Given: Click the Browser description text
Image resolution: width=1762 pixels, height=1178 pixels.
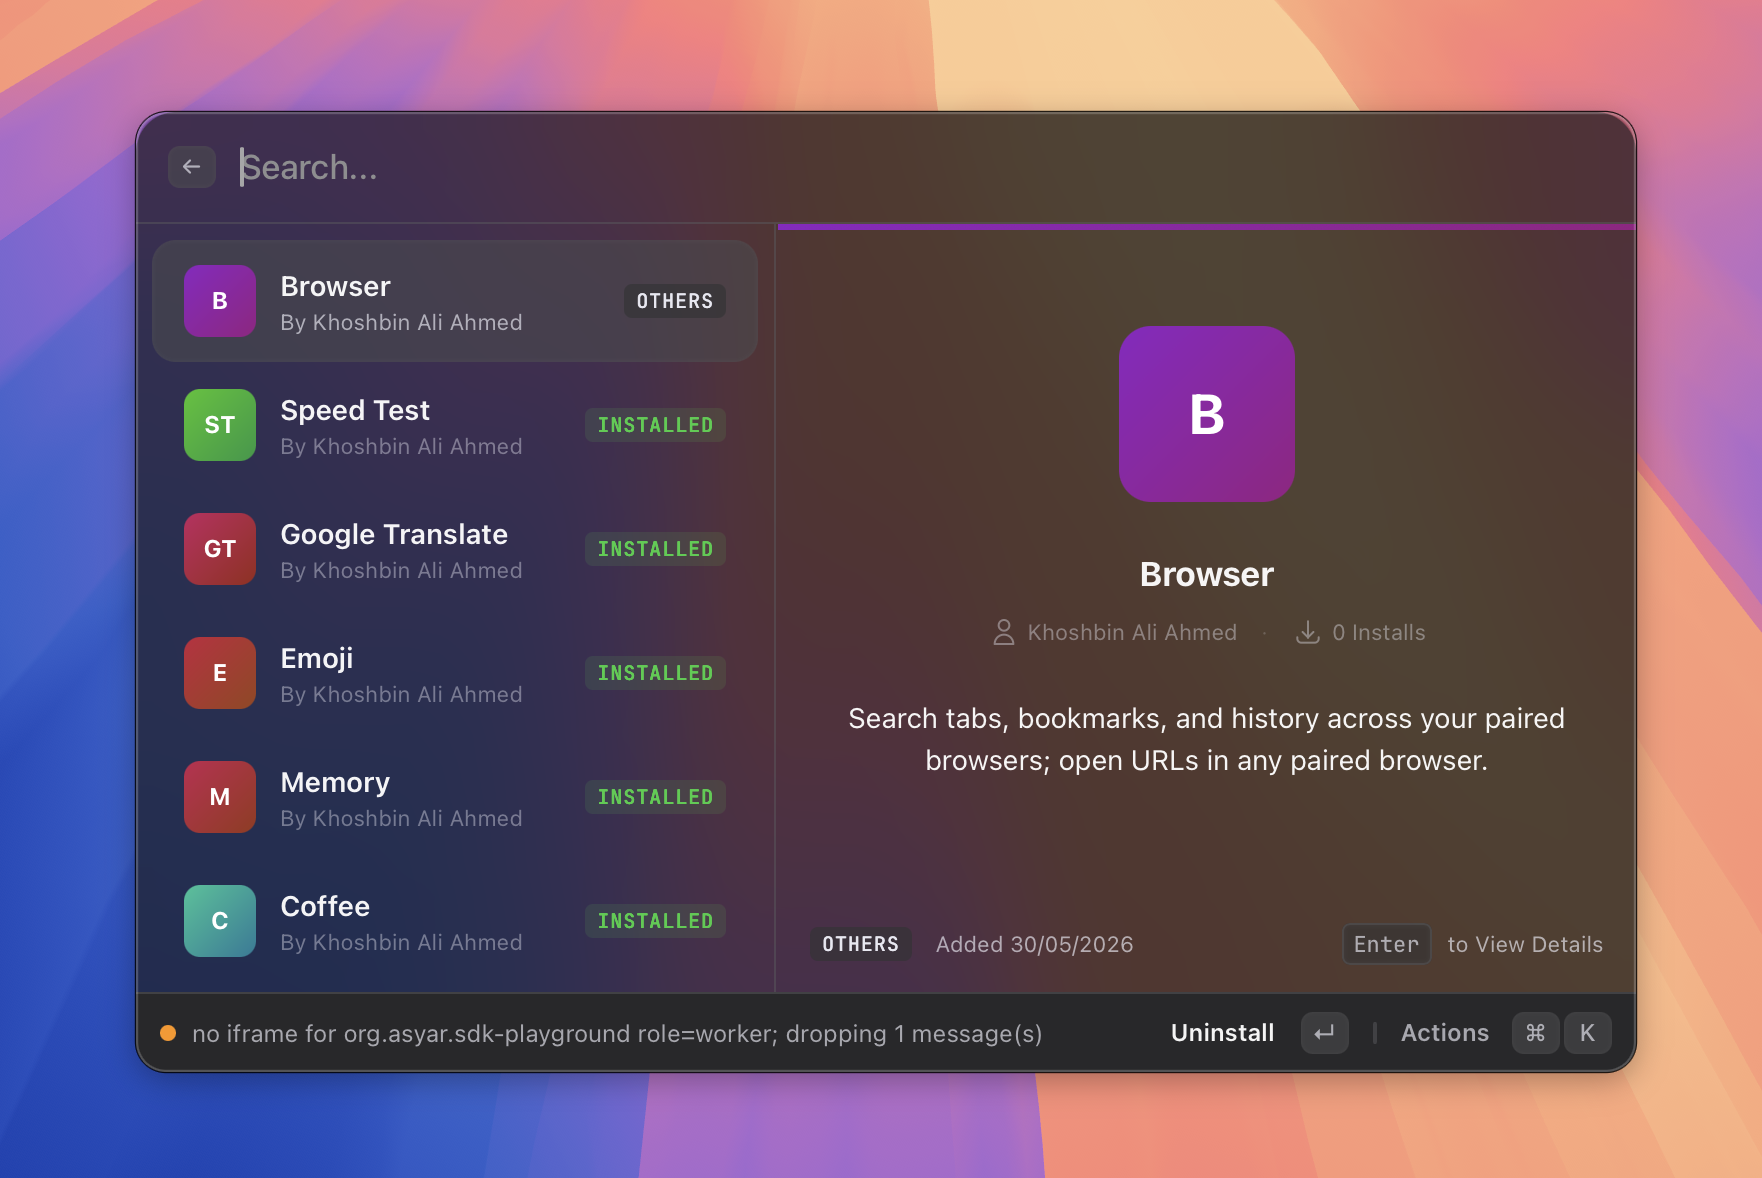Looking at the screenshot, I should (x=1207, y=739).
